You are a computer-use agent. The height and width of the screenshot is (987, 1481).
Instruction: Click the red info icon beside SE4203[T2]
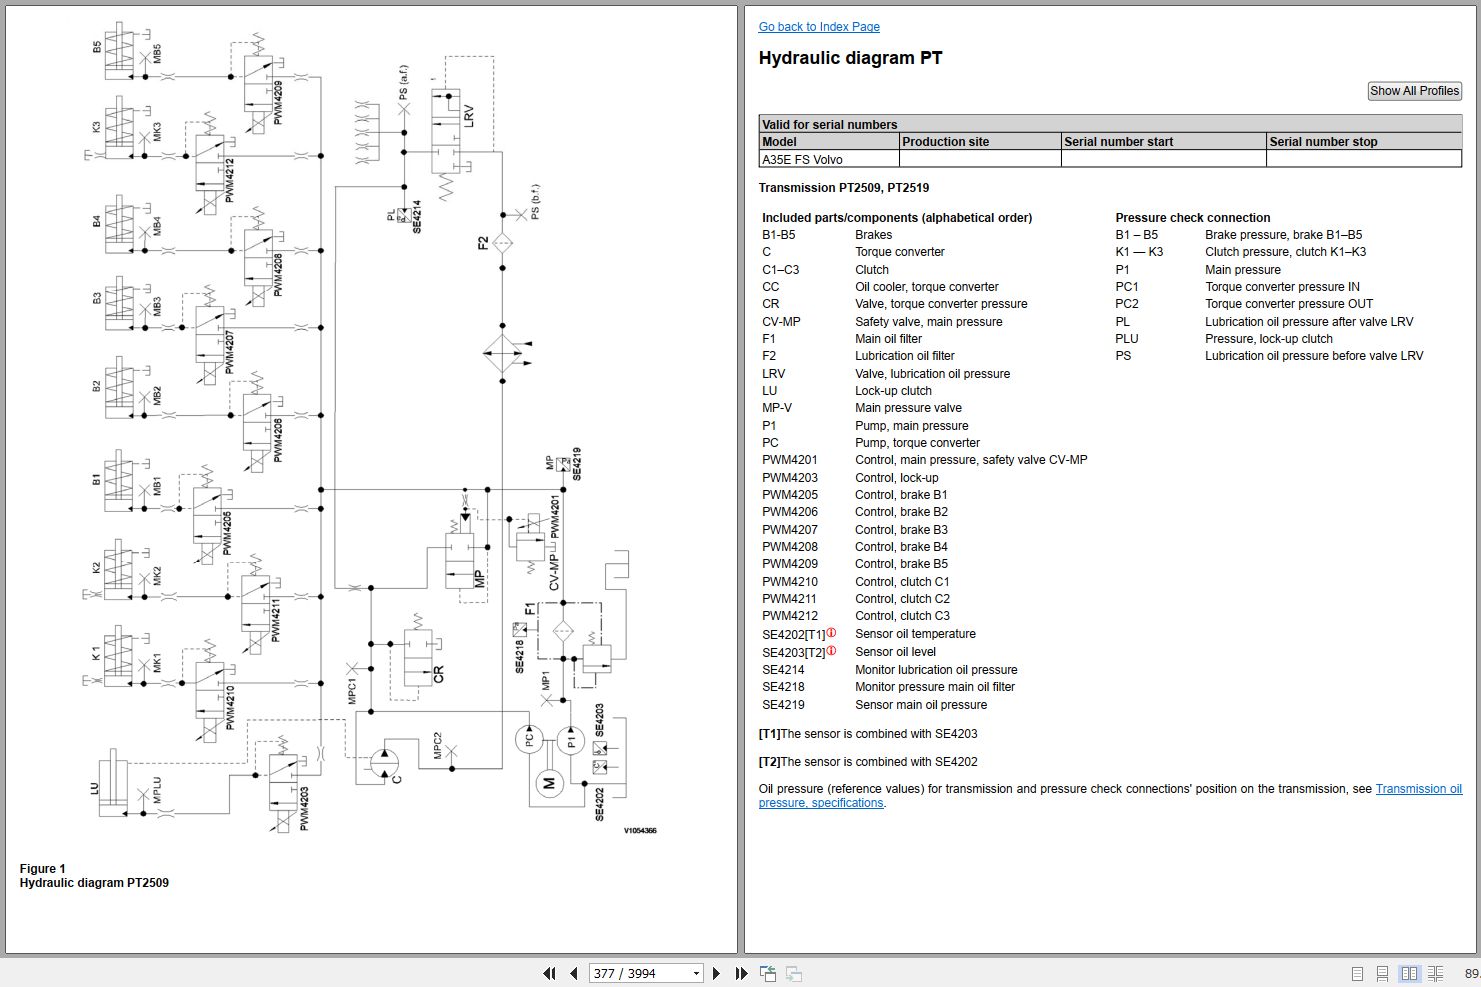(x=831, y=651)
